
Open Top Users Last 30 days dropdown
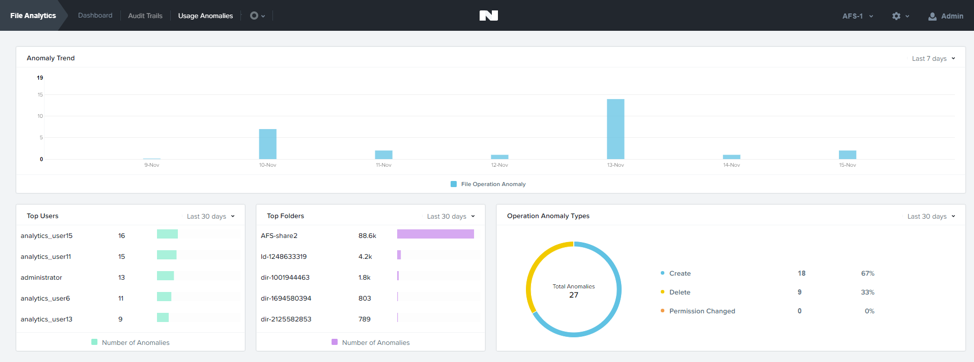coord(211,216)
